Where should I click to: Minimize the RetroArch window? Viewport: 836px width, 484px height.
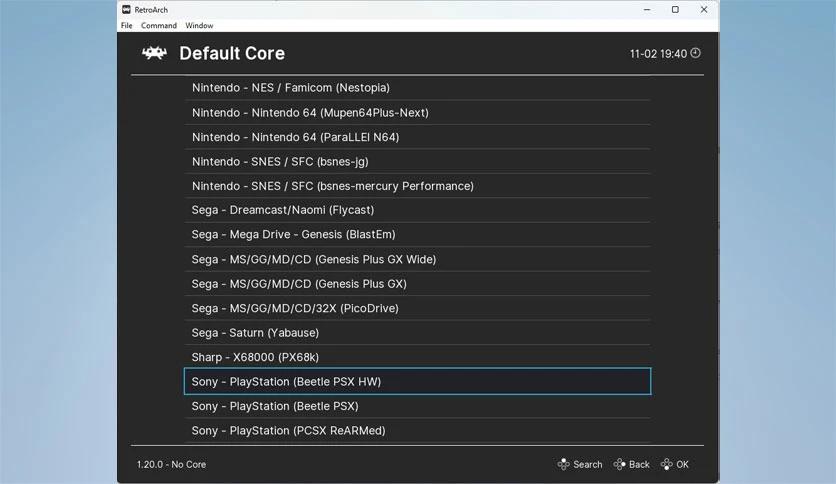pos(647,10)
